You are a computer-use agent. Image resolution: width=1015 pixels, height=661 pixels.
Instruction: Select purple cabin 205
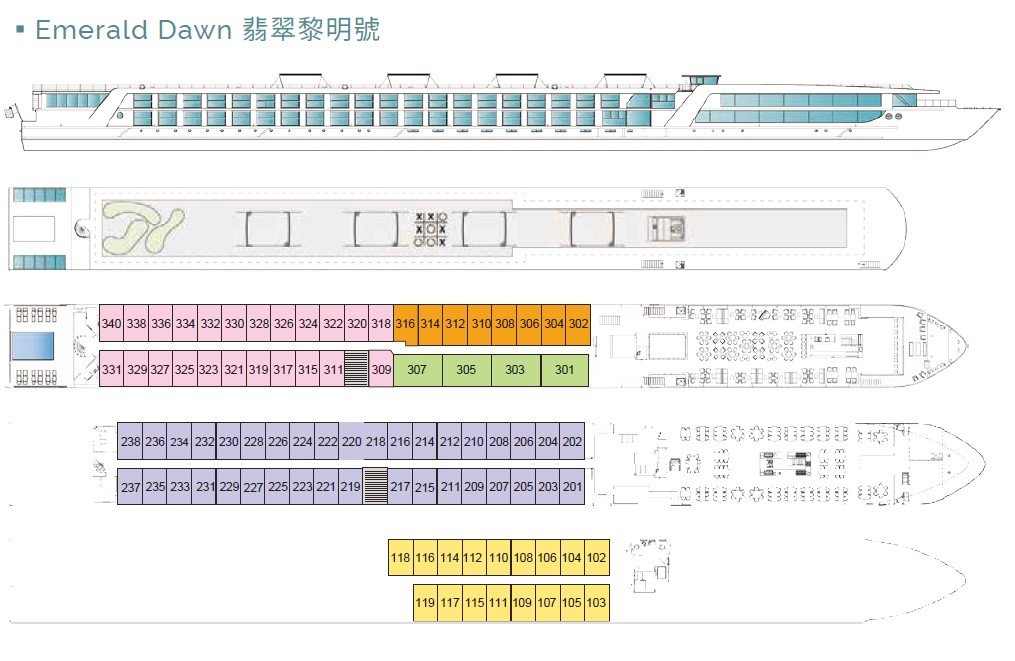click(x=523, y=486)
